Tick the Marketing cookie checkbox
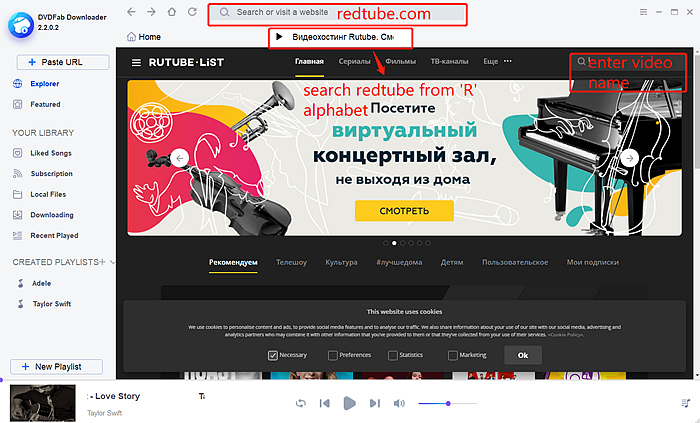 pos(452,355)
